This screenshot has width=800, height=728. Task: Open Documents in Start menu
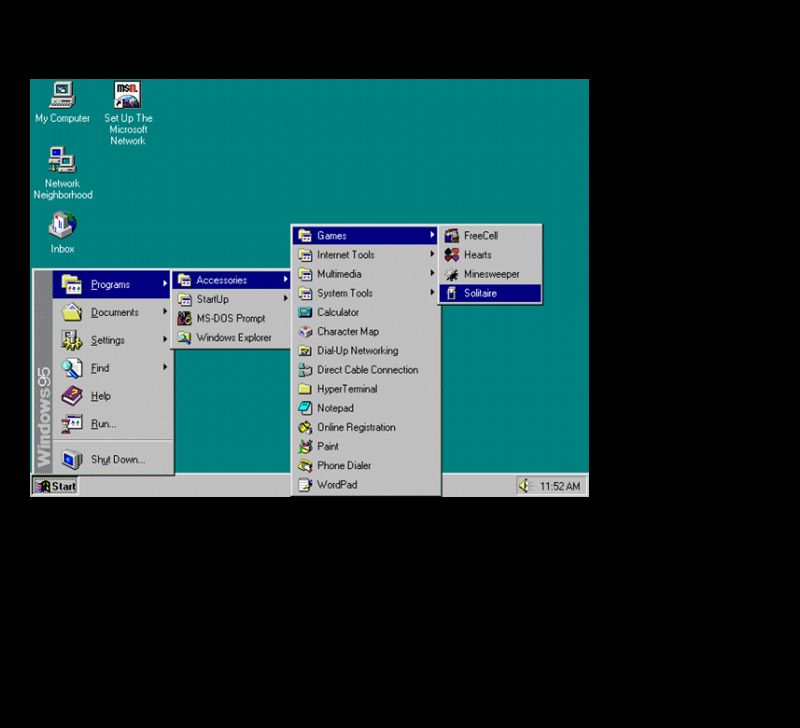(x=112, y=312)
